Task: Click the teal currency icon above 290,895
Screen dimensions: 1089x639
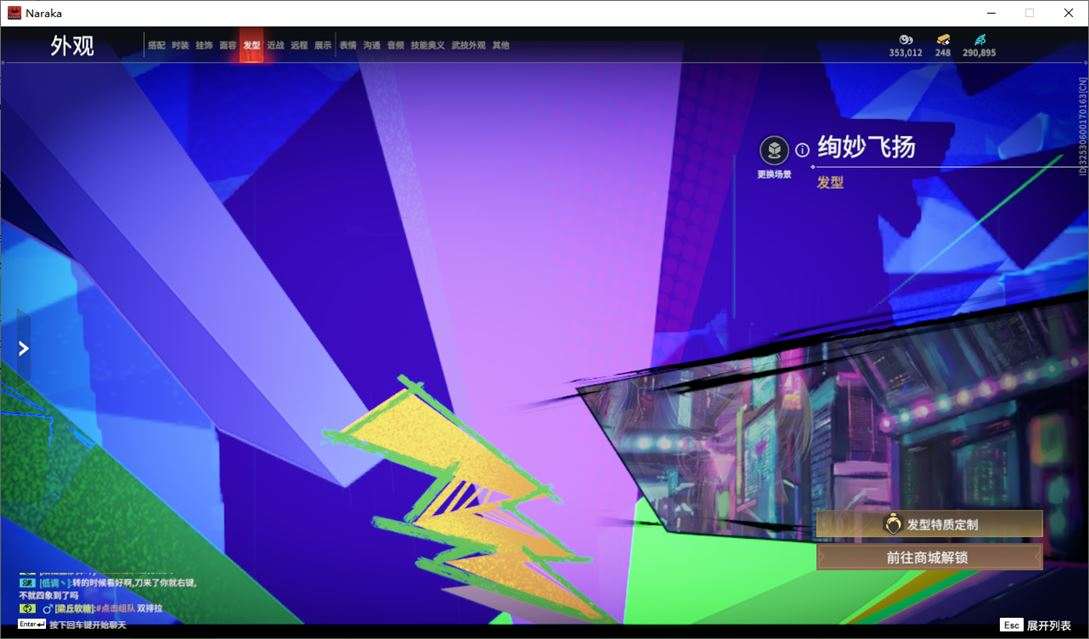Action: click(x=980, y=40)
